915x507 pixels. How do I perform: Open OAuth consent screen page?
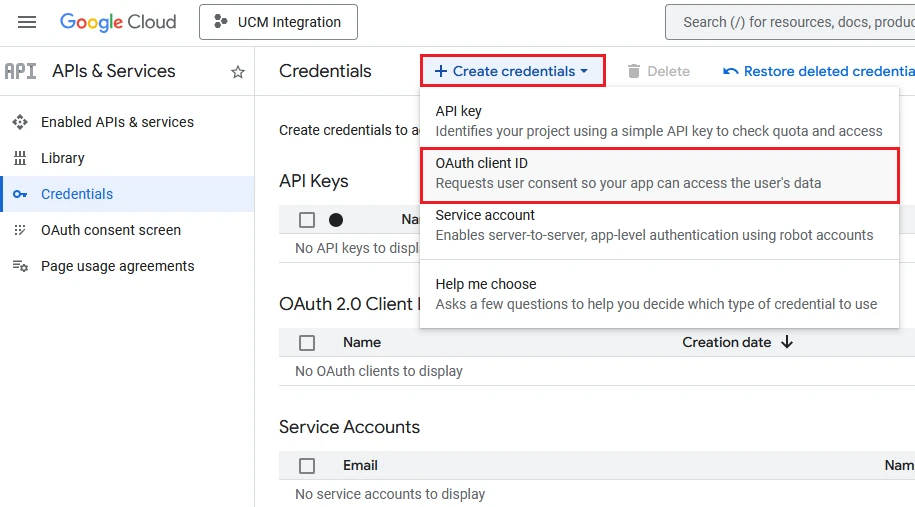(111, 230)
